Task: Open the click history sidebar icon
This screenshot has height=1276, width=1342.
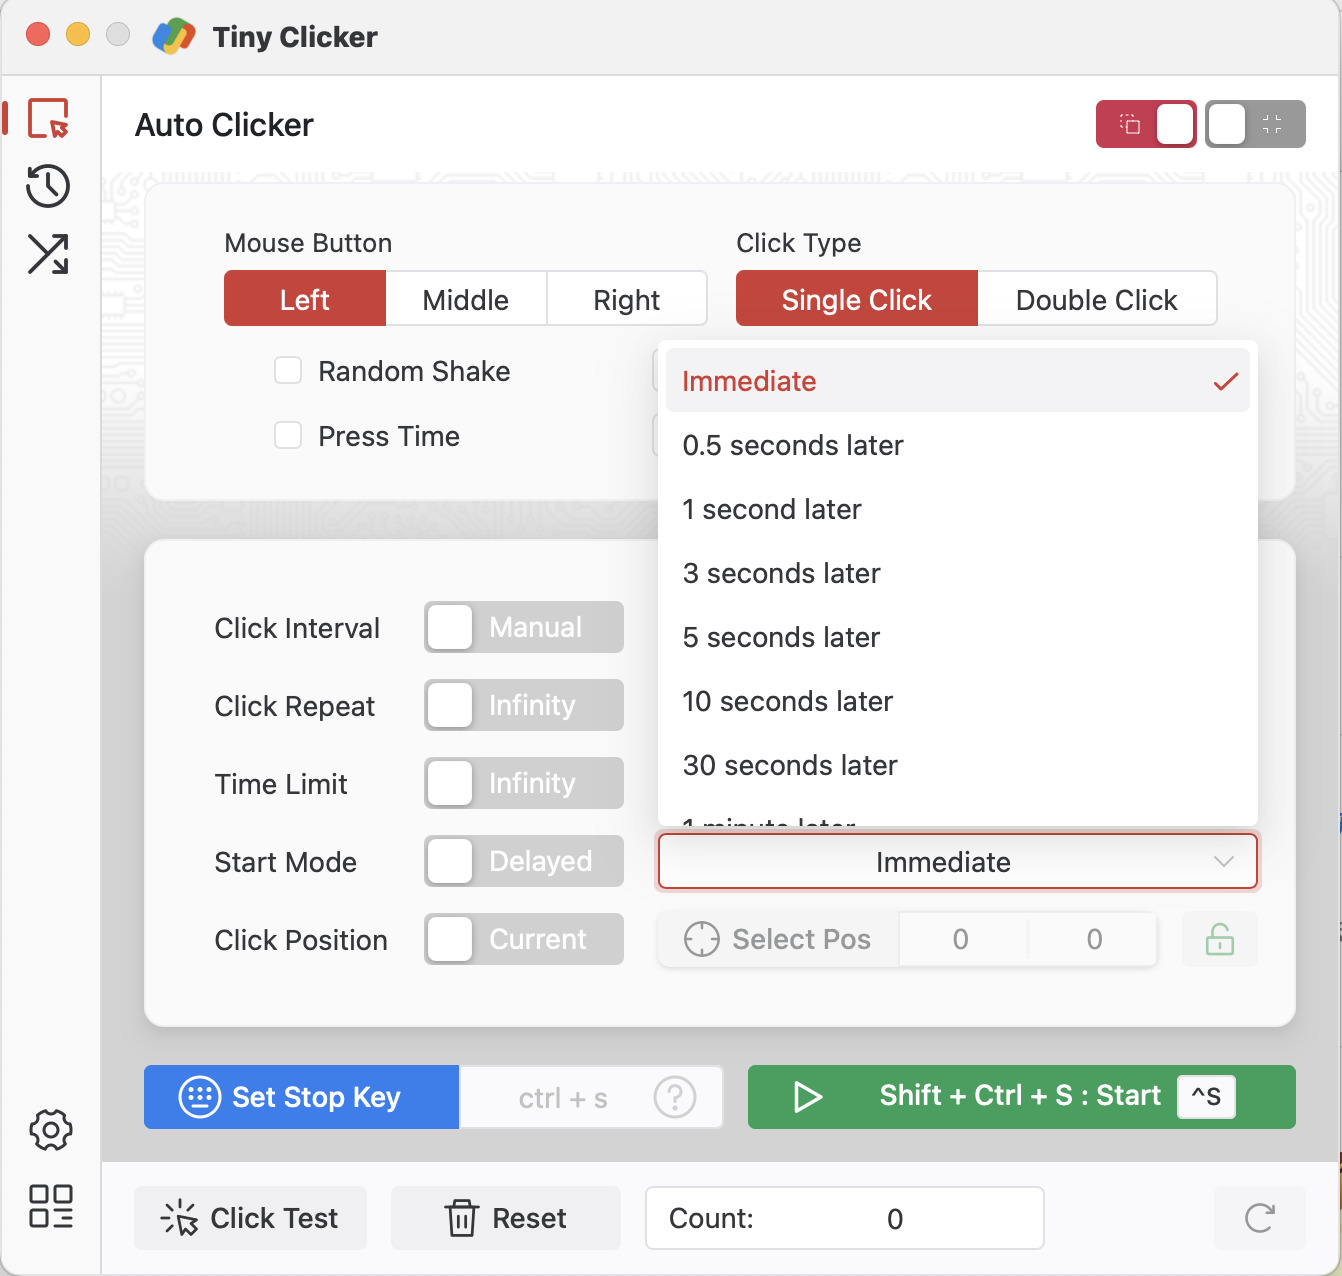Action: pos(48,186)
